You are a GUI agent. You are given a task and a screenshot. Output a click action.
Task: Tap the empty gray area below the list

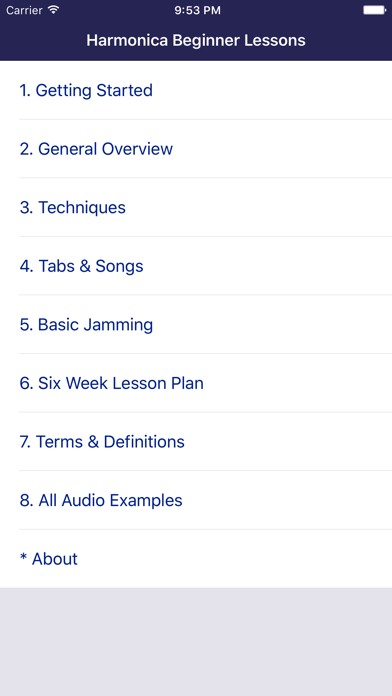point(196,642)
